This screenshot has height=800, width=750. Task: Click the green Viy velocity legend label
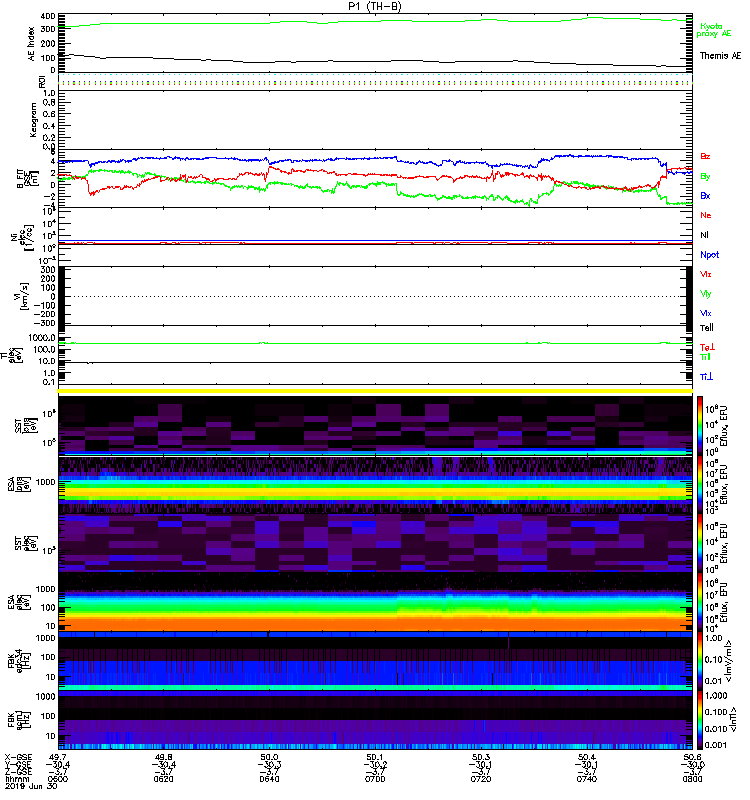click(706, 293)
